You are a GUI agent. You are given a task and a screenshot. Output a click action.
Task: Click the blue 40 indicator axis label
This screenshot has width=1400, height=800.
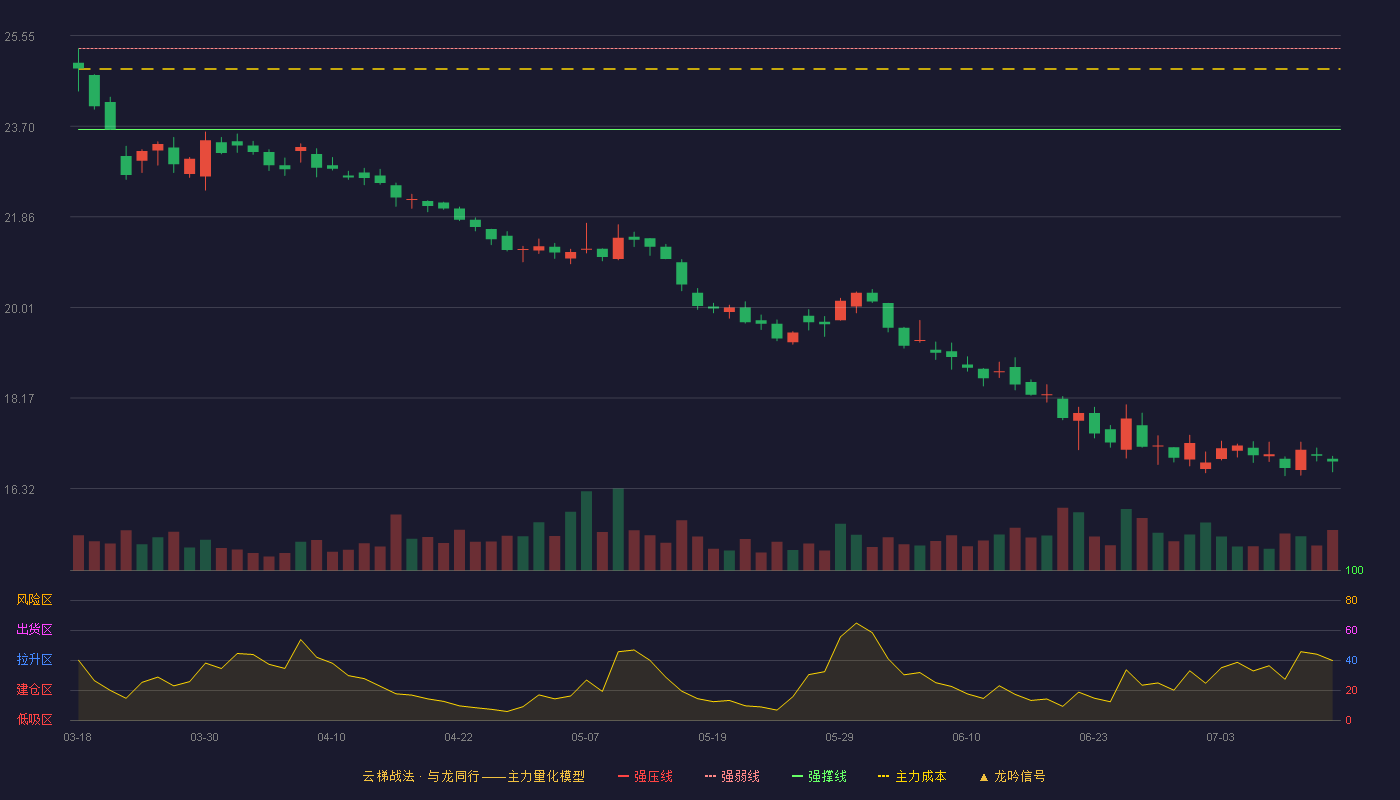1351,661
